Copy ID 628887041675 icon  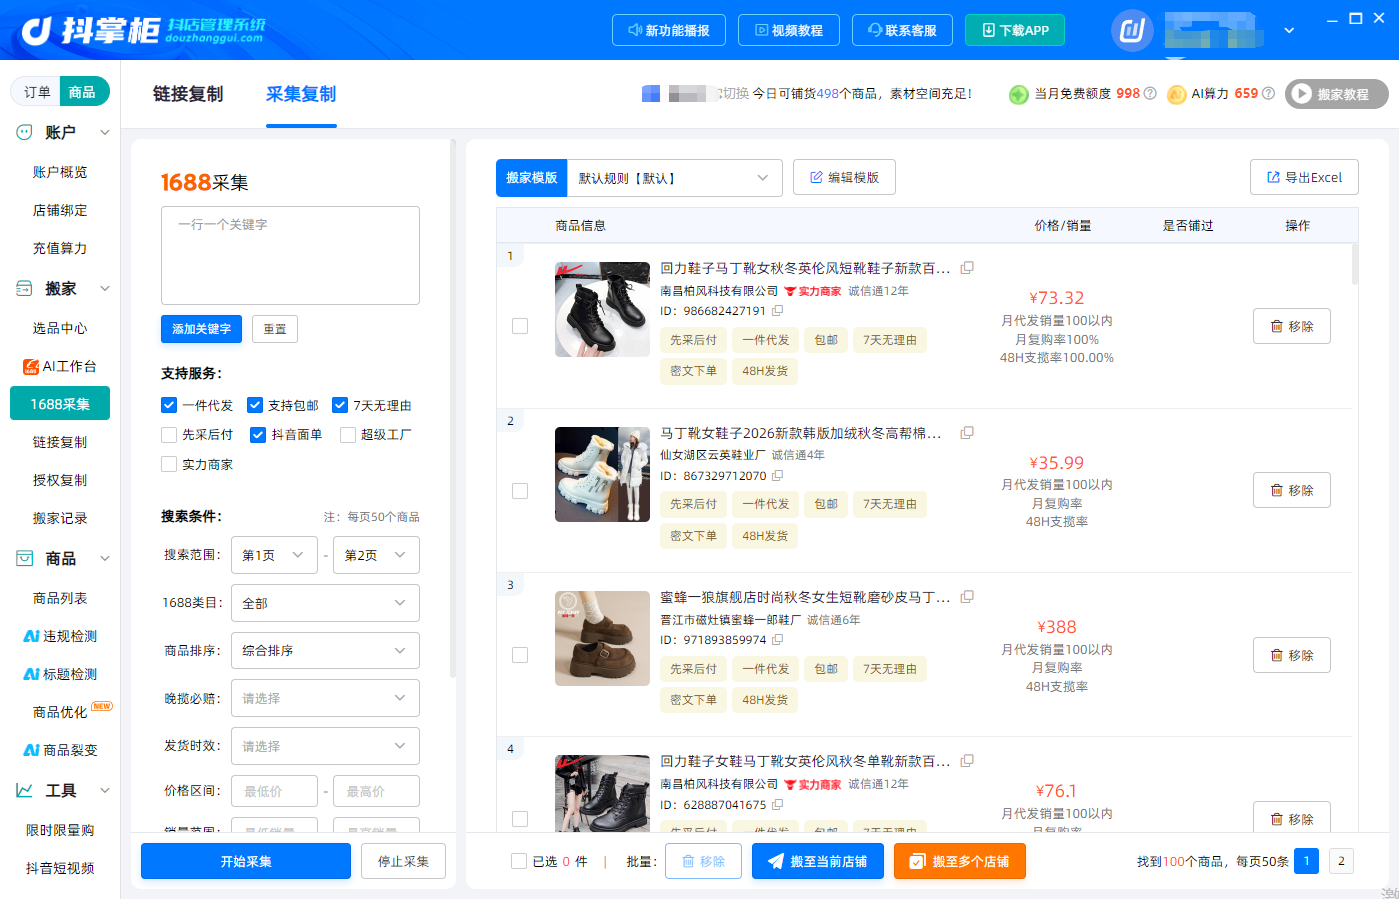777,805
